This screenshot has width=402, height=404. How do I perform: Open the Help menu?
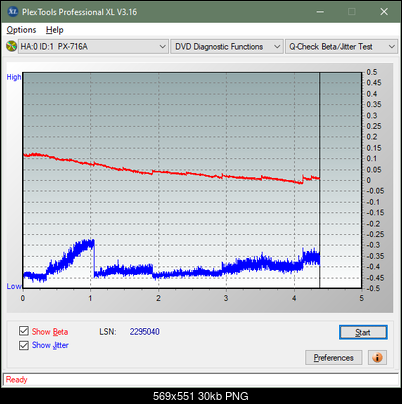click(54, 30)
